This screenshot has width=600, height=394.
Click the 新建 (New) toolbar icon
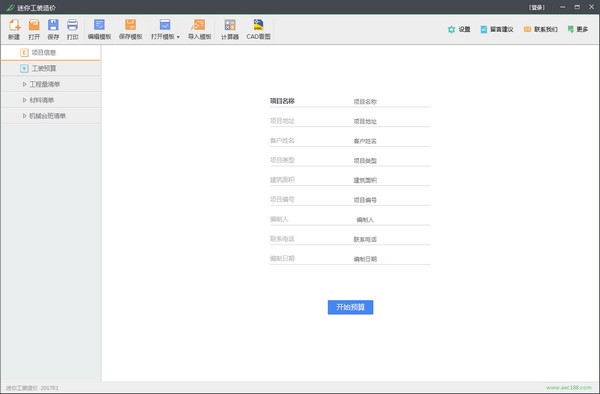(14, 29)
